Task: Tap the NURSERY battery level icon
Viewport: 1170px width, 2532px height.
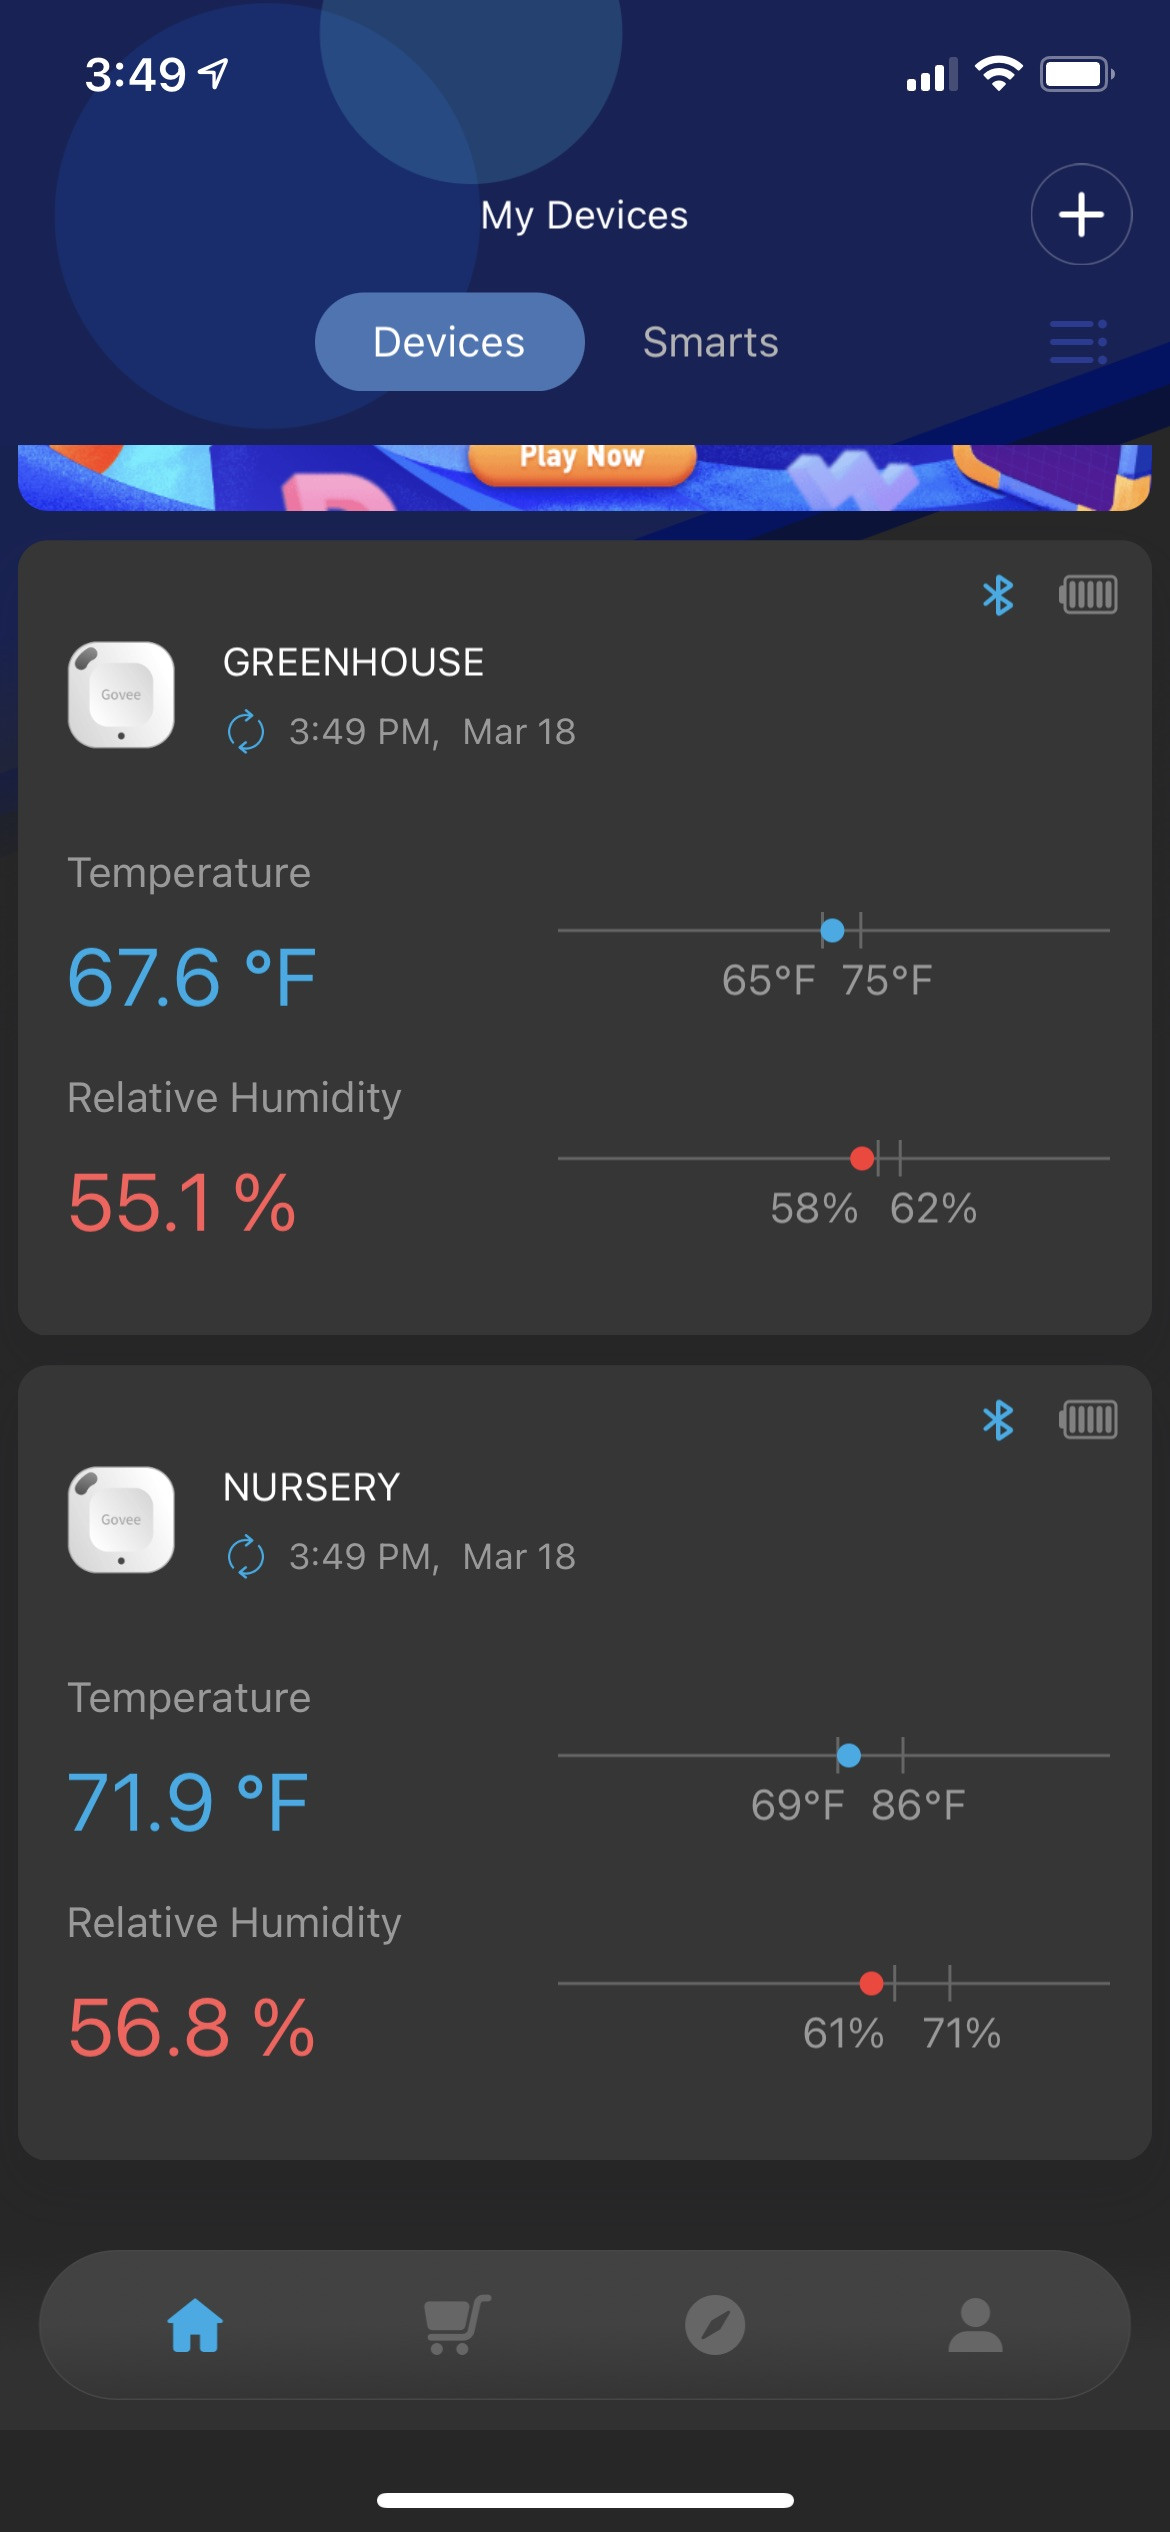Action: (1088, 1420)
